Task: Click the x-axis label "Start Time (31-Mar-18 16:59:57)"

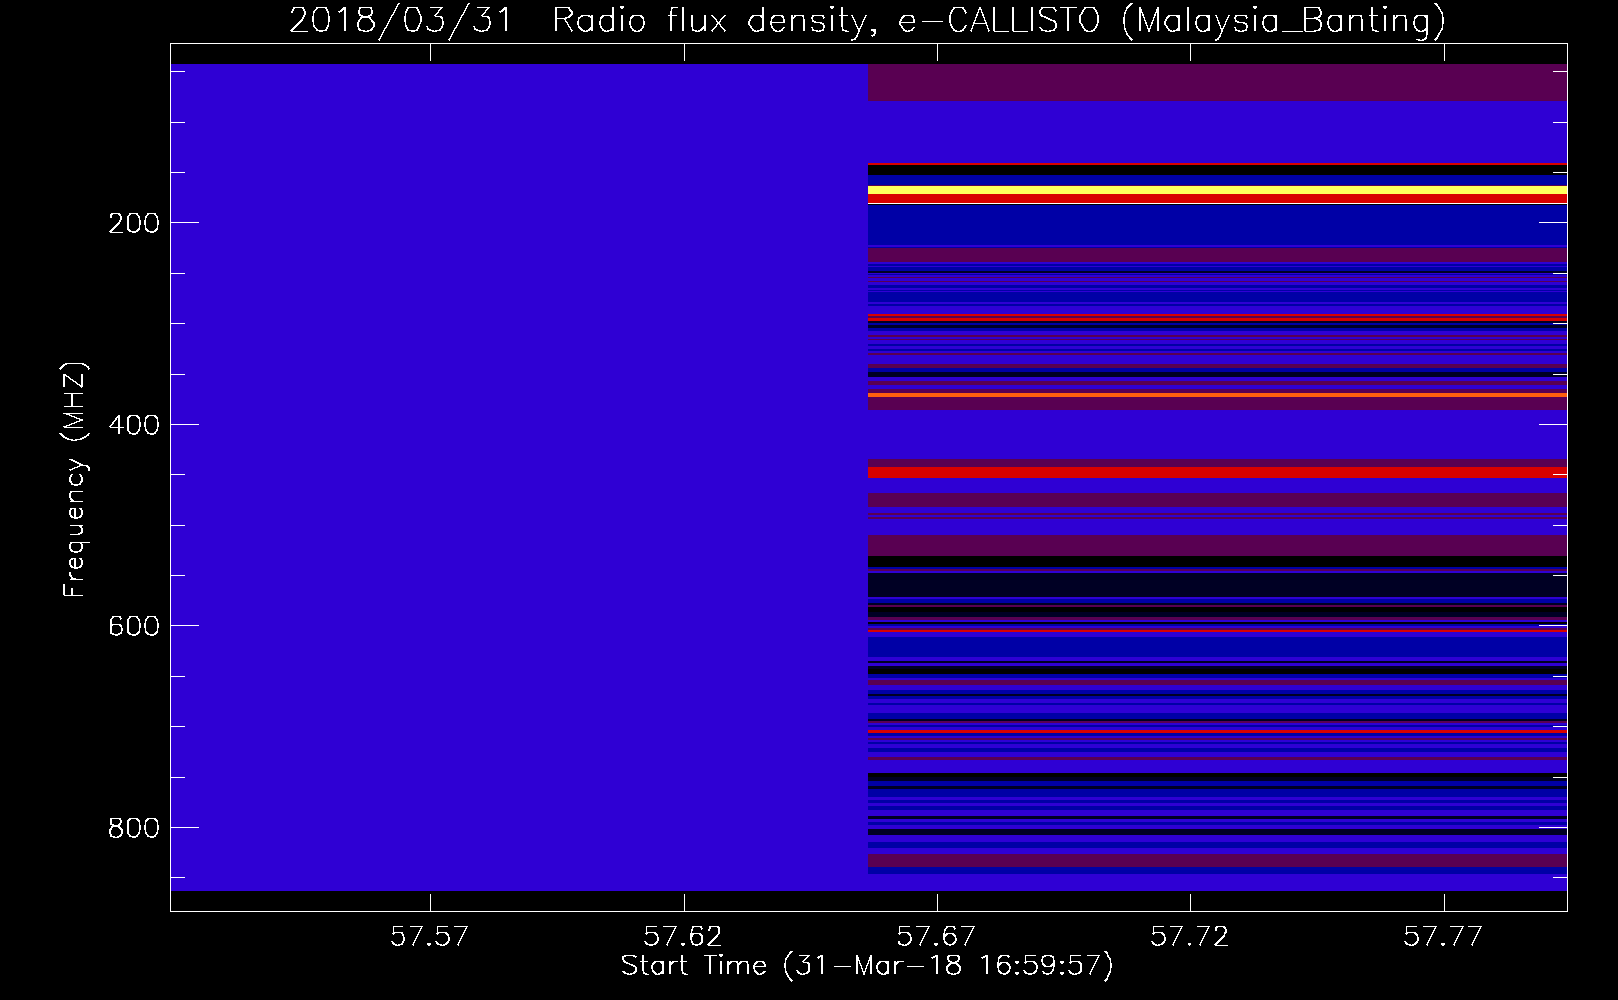Action: [x=867, y=966]
